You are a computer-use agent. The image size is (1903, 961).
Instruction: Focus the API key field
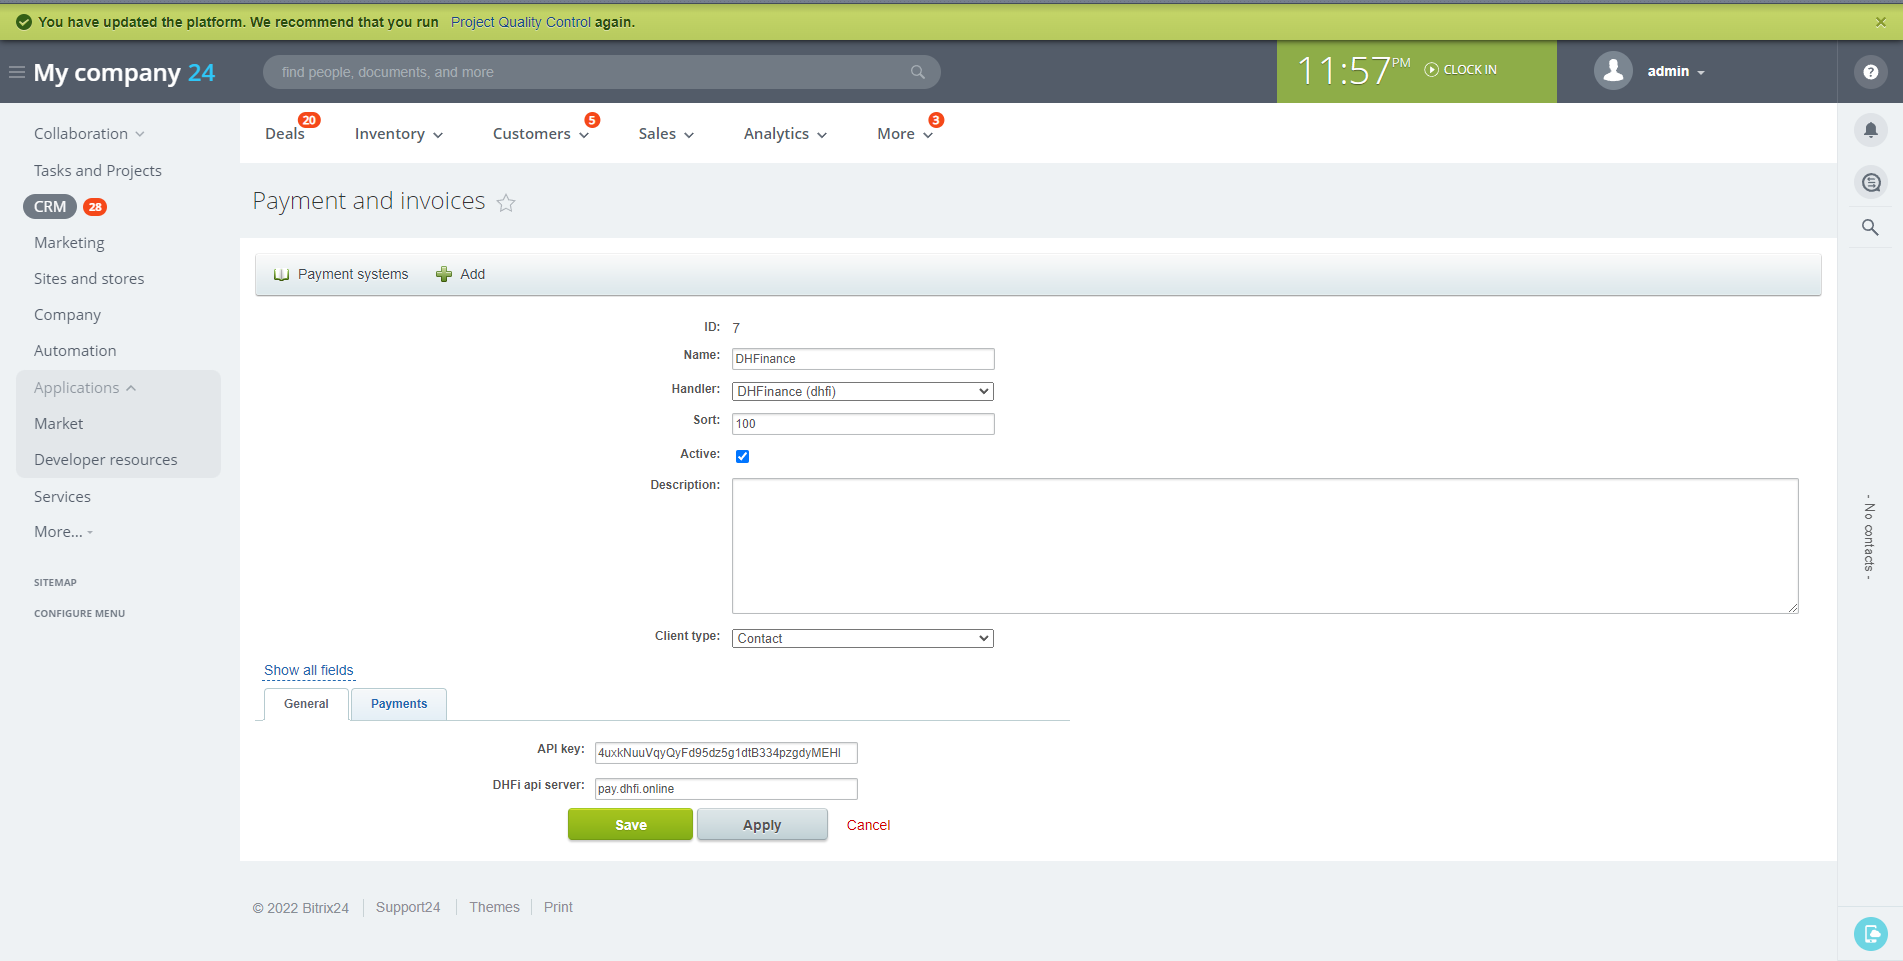[726, 753]
